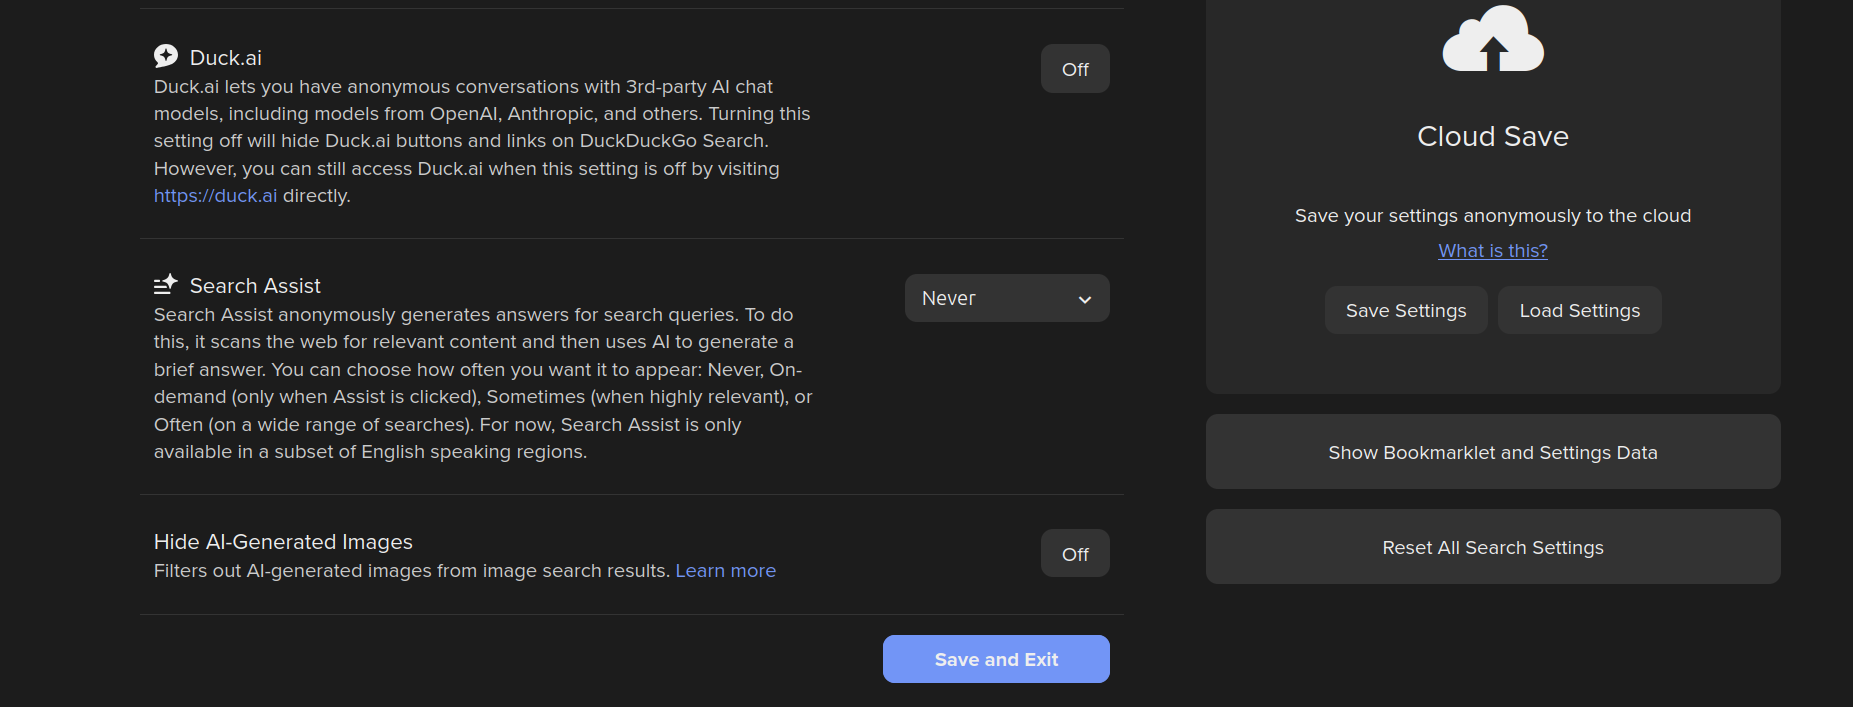Click the Duck.ai chat bubble icon
The width and height of the screenshot is (1853, 707).
pos(166,56)
